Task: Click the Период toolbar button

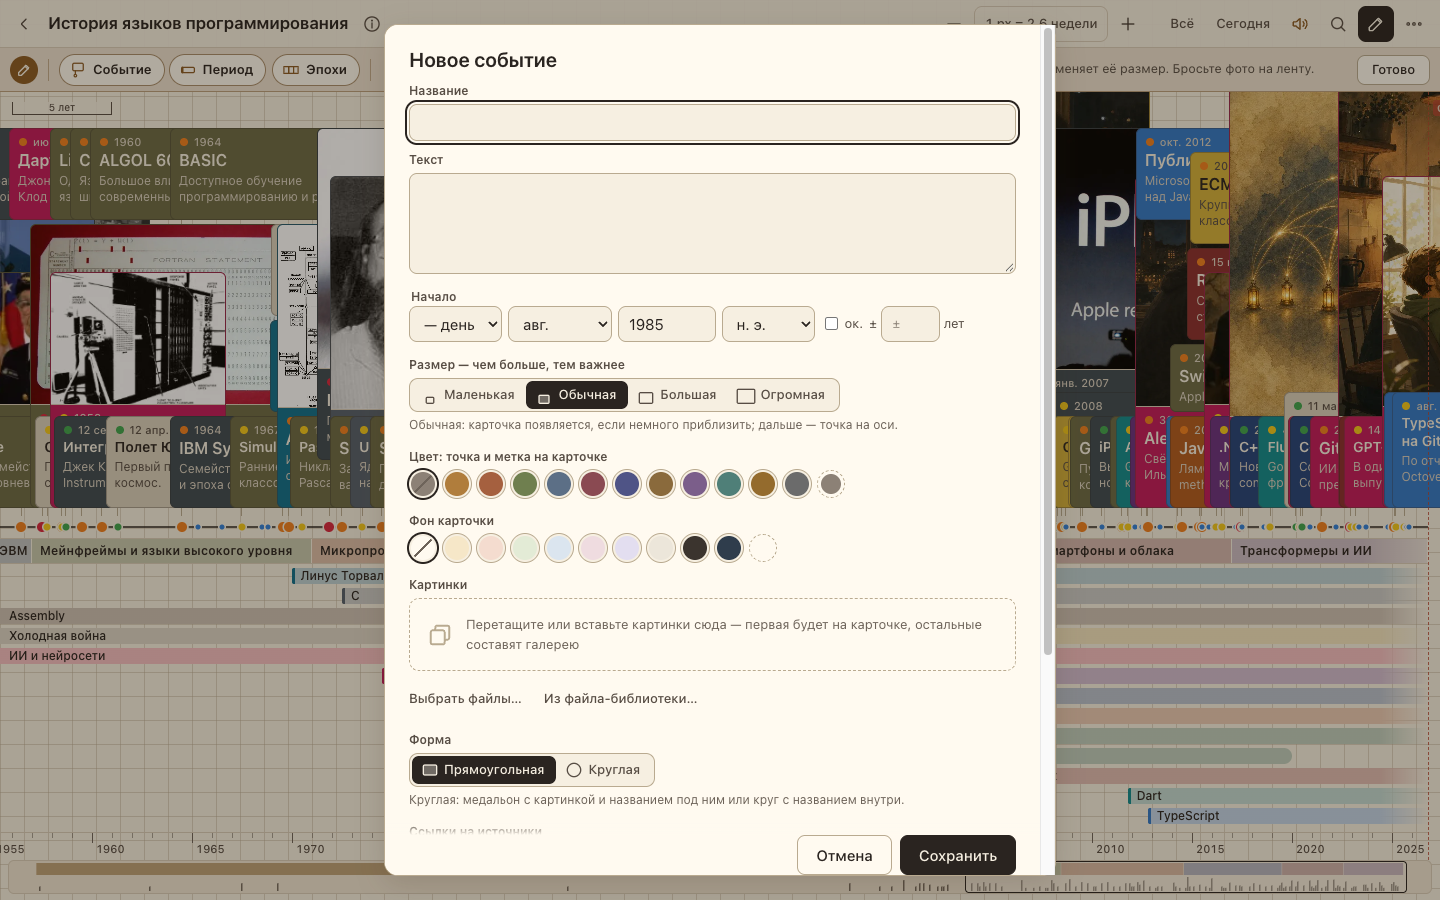Action: coord(218,70)
